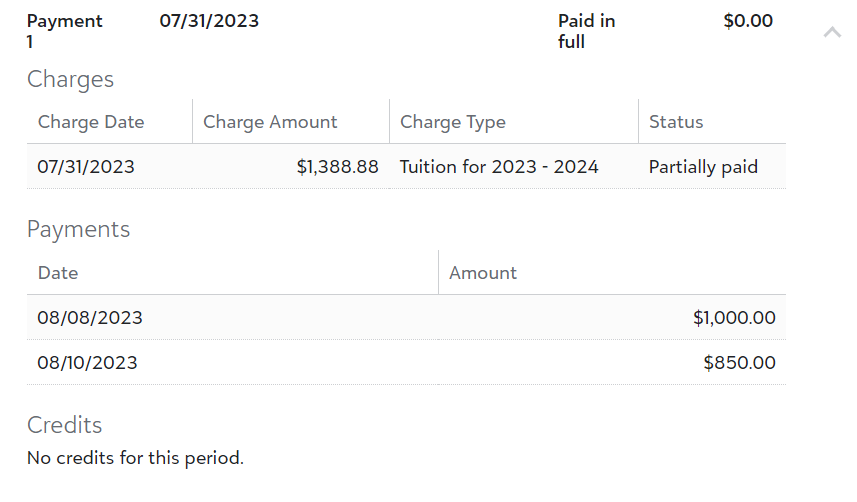Click the Status column header
The height and width of the screenshot is (502, 857).
(676, 122)
